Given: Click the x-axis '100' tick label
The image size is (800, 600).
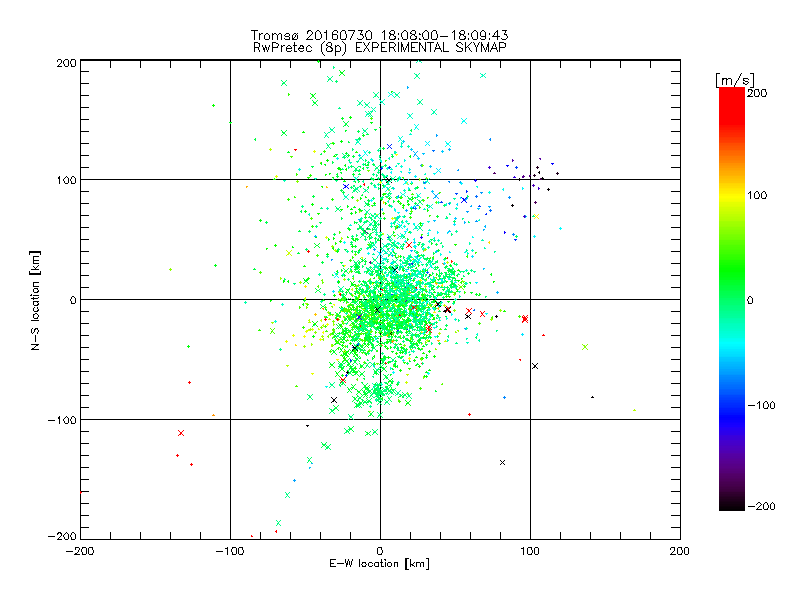Looking at the screenshot, I should tap(530, 551).
